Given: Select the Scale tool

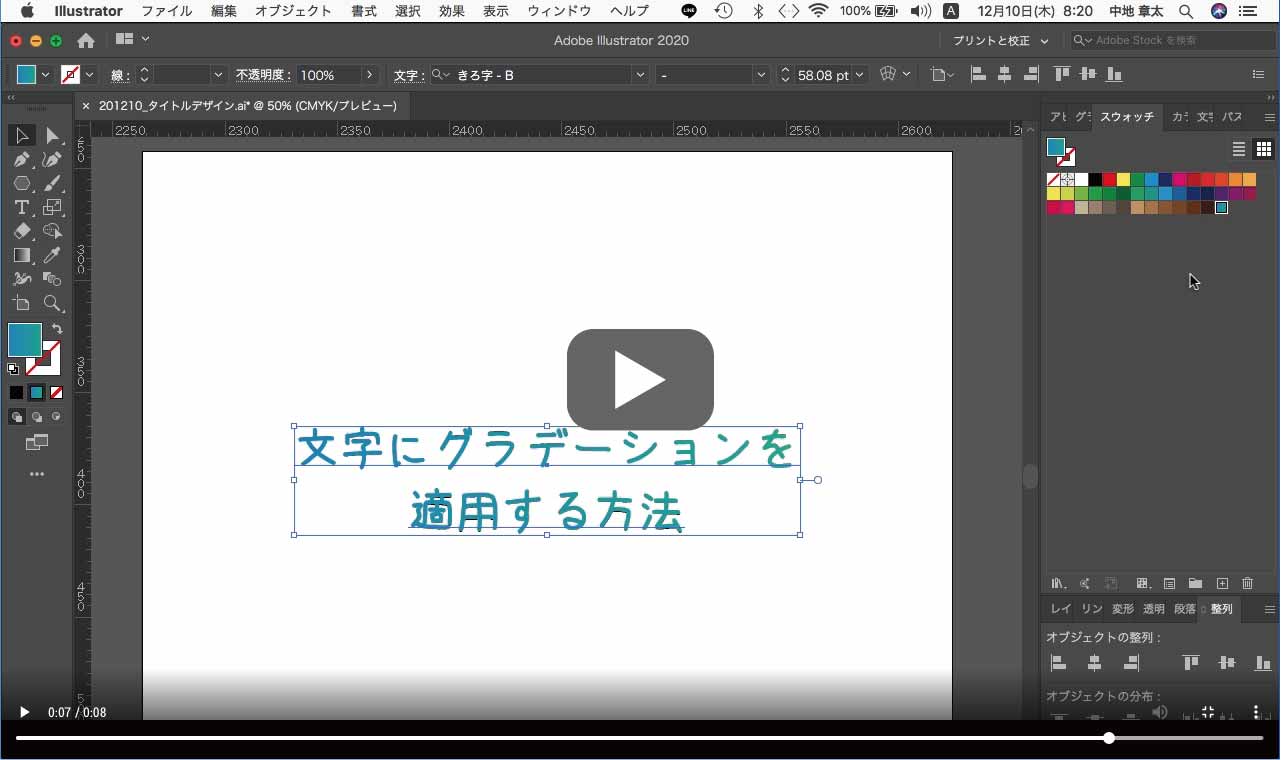Looking at the screenshot, I should point(52,207).
